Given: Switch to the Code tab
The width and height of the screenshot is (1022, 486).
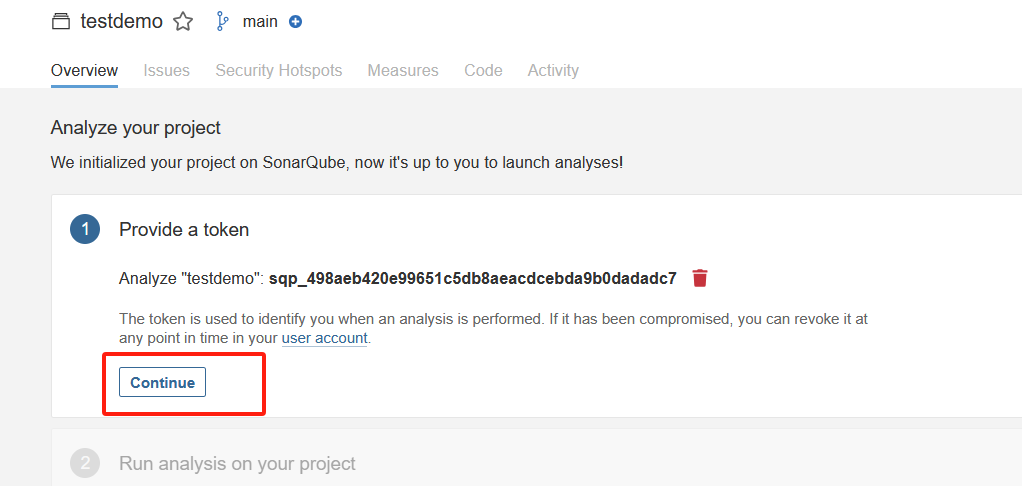Looking at the screenshot, I should pyautogui.click(x=483, y=70).
